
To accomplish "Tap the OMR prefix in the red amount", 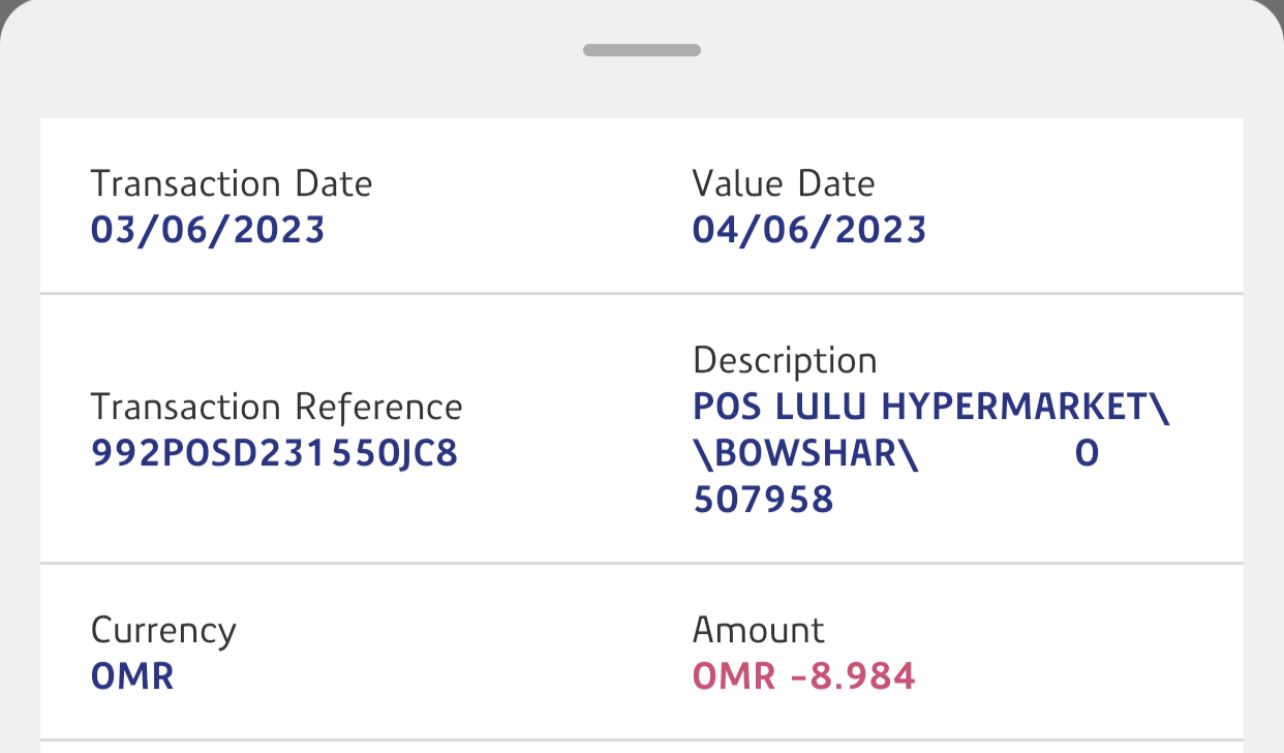I will pos(733,677).
